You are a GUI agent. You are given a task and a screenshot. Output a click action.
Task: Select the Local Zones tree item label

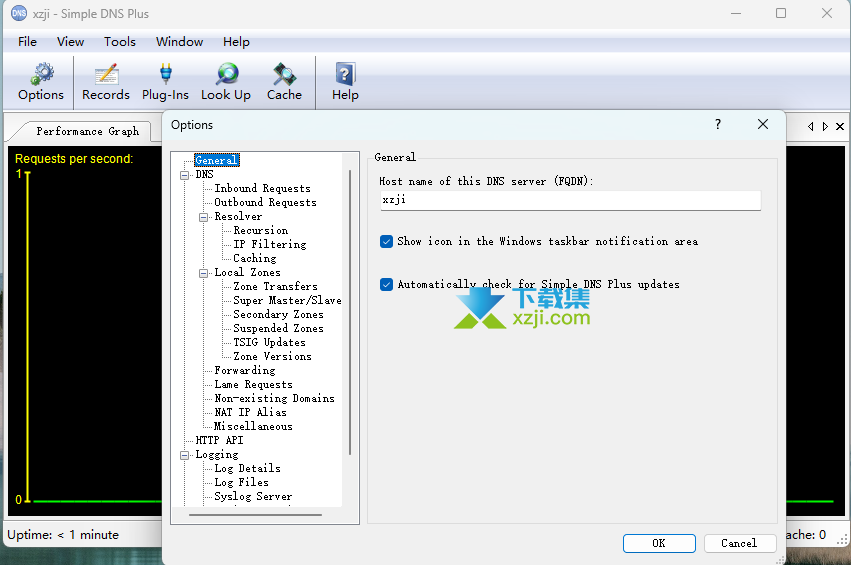pos(247,272)
